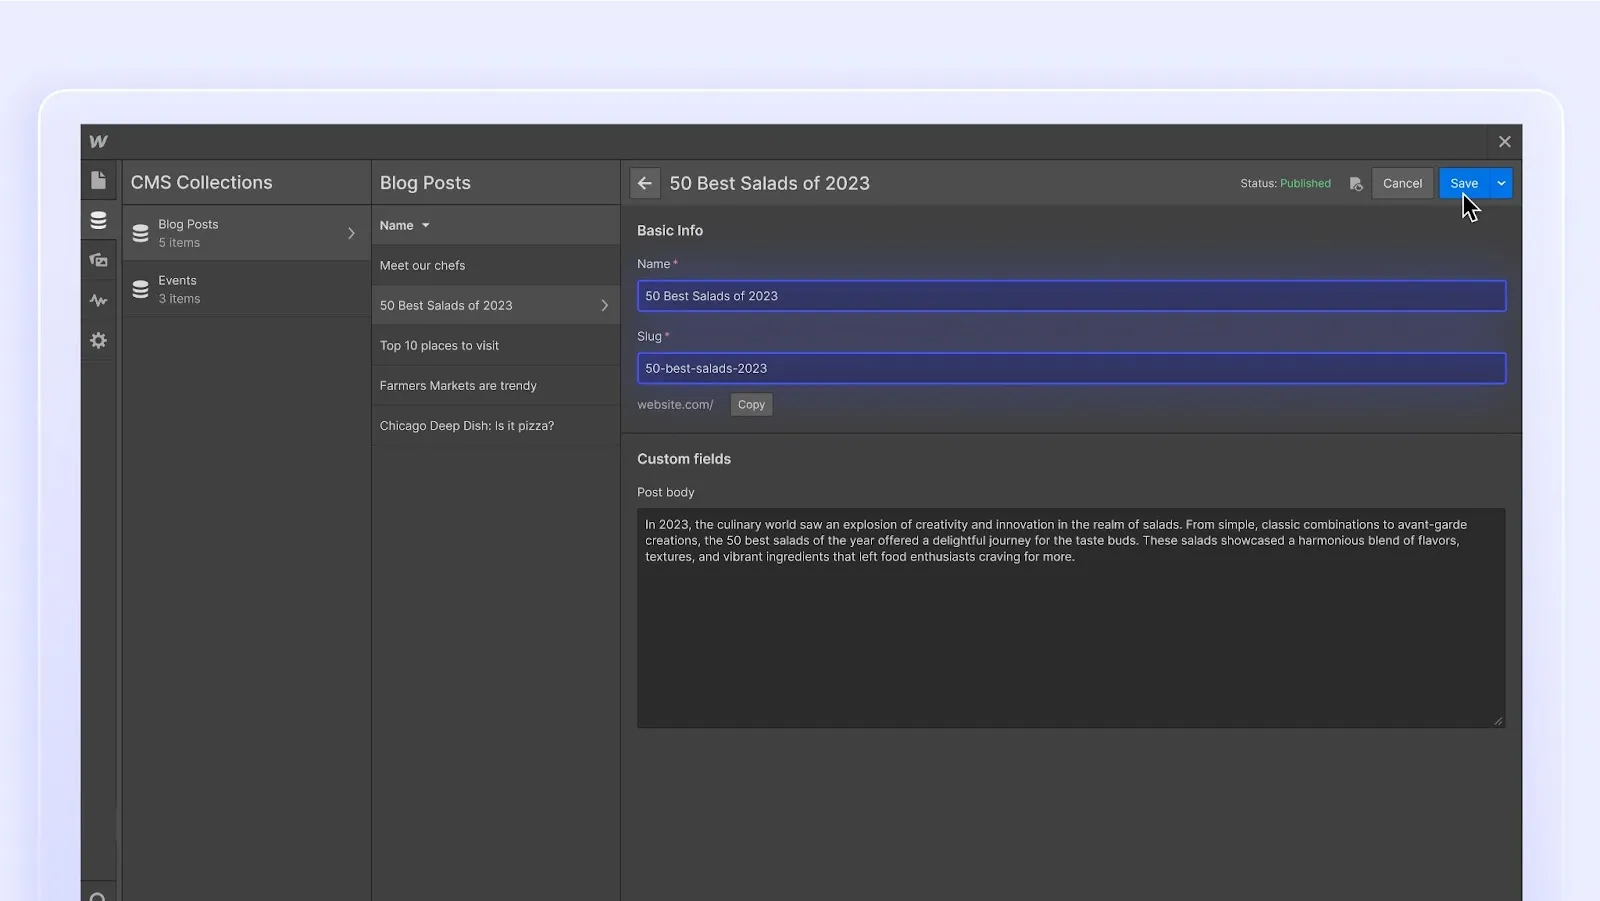
Task: Click the Blog Posts collection stack icon
Action: pos(141,233)
